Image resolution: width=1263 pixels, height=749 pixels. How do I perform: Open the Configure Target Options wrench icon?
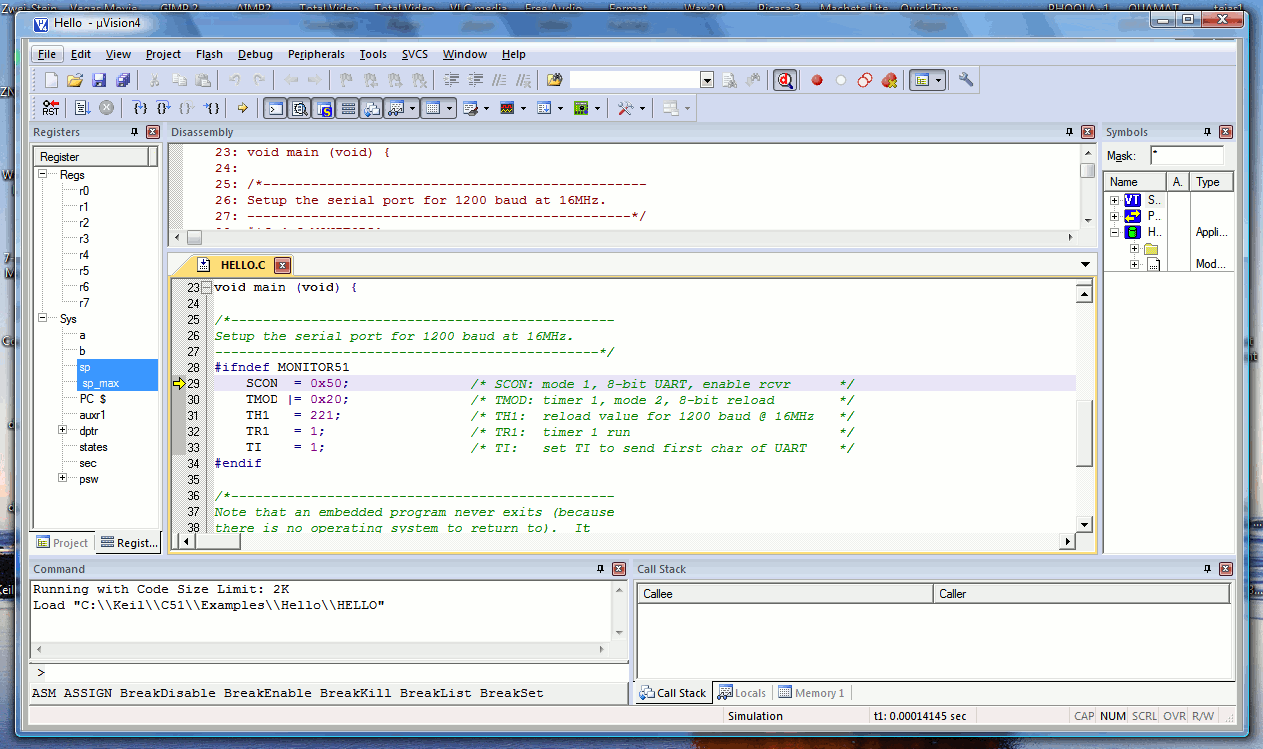(966, 79)
